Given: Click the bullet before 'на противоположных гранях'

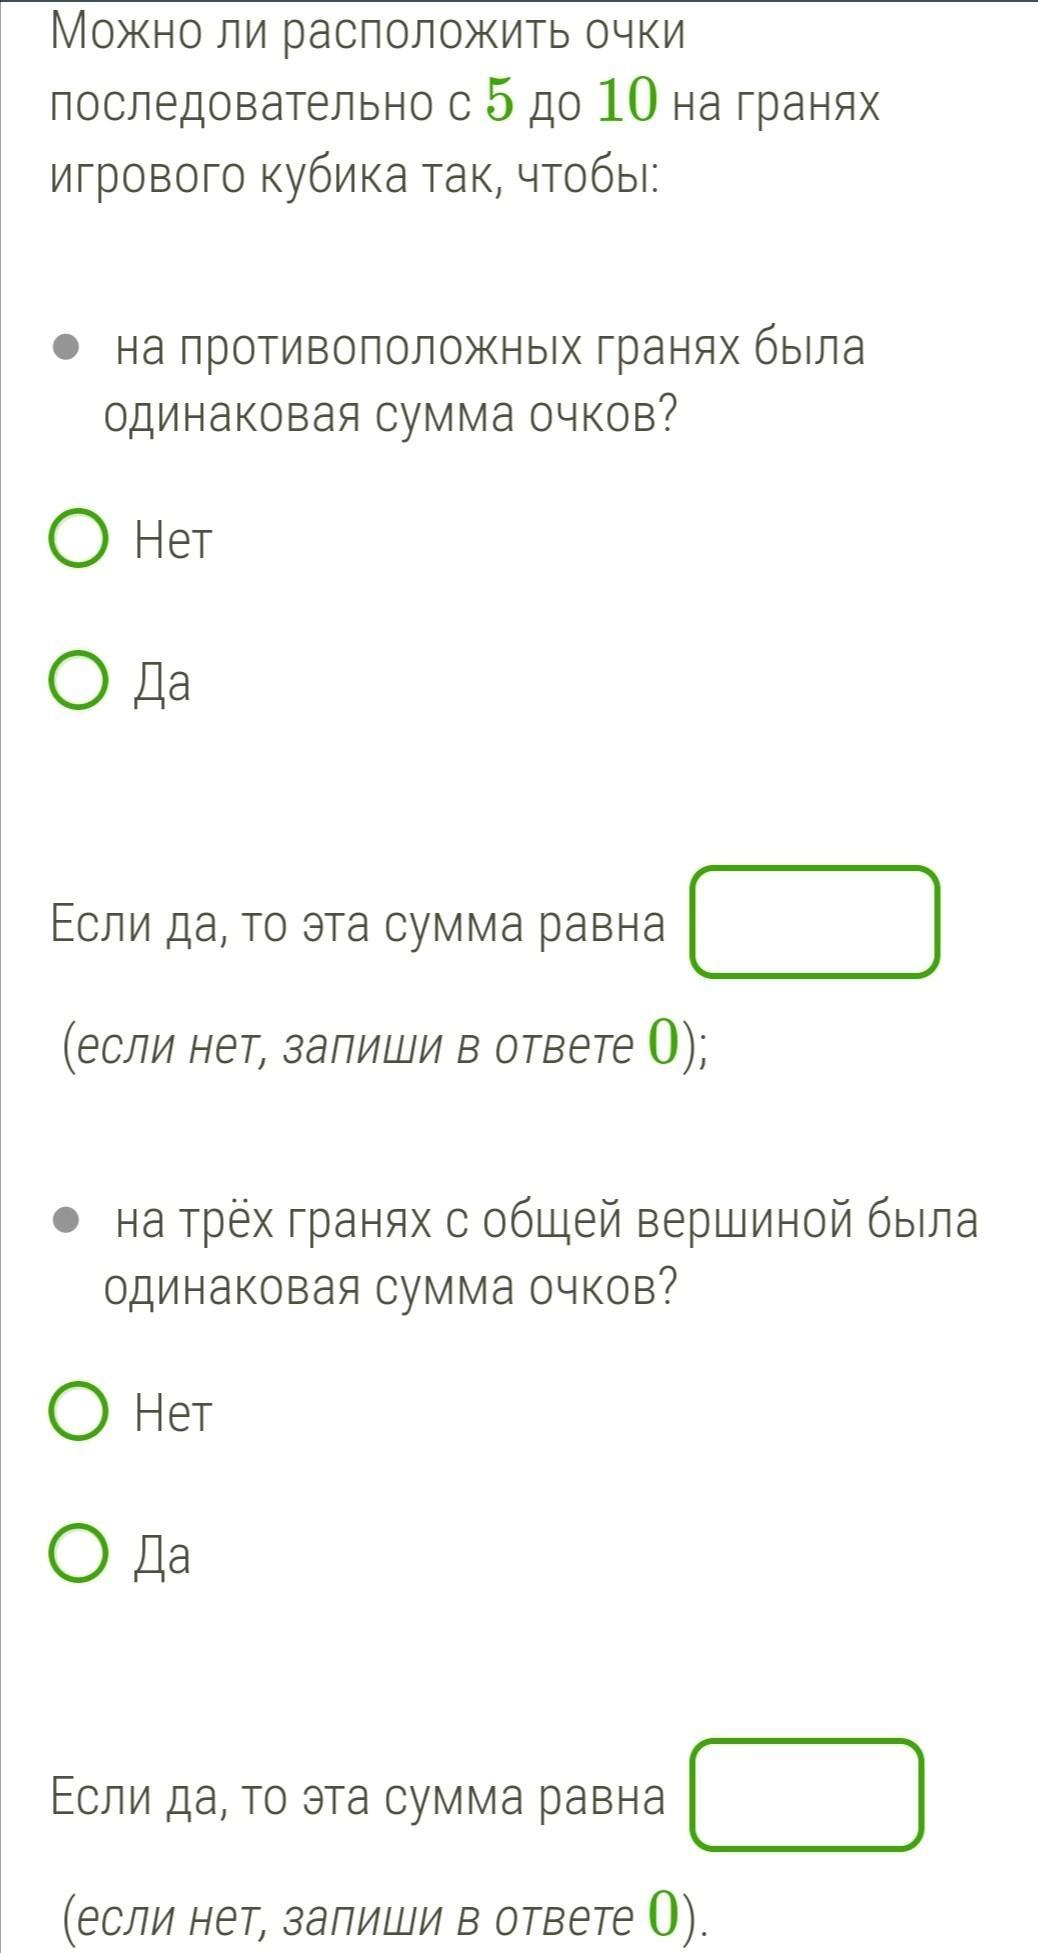Looking at the screenshot, I should tap(66, 348).
